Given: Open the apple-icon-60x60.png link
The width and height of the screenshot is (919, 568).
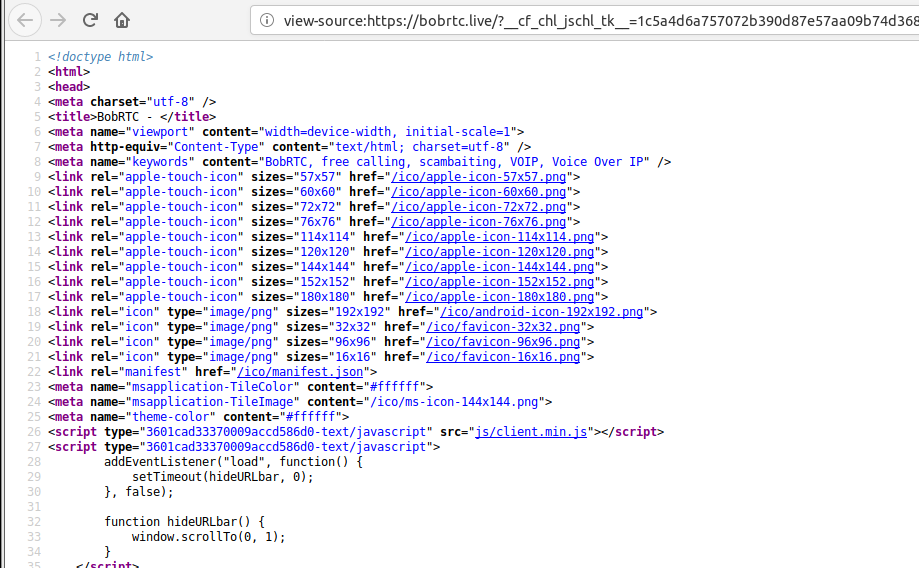Looking at the screenshot, I should pyautogui.click(x=479, y=192).
